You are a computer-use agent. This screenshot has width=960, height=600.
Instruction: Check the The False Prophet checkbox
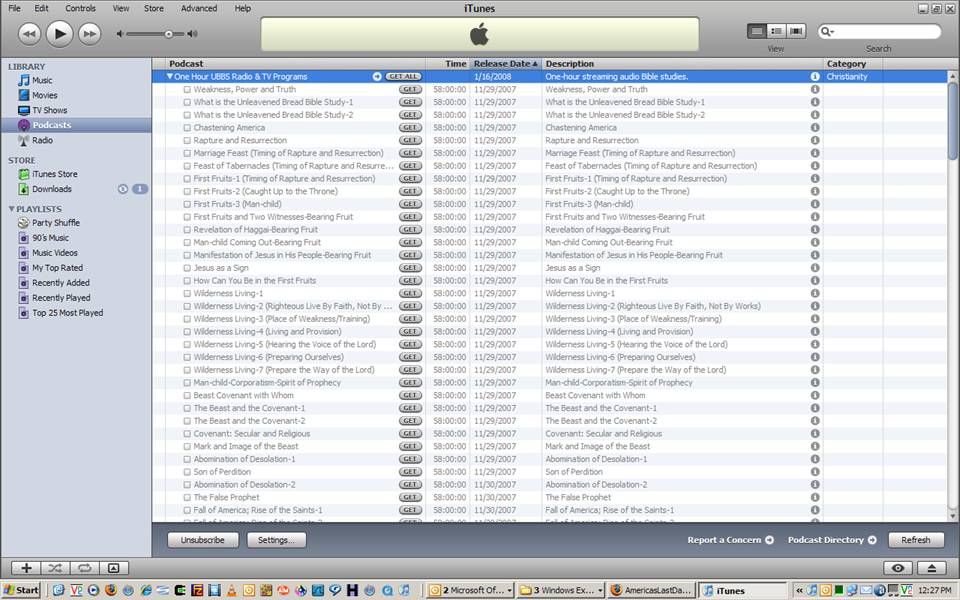pos(187,497)
